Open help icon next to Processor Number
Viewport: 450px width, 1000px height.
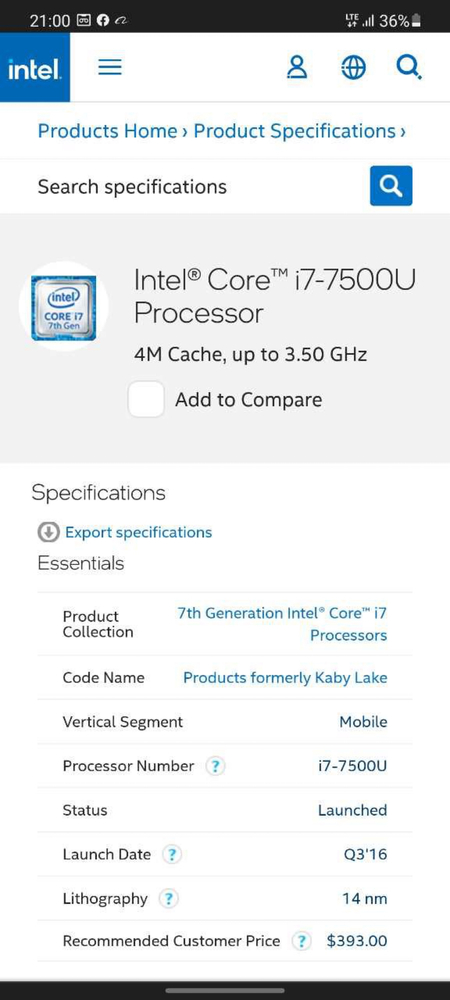[x=215, y=766]
